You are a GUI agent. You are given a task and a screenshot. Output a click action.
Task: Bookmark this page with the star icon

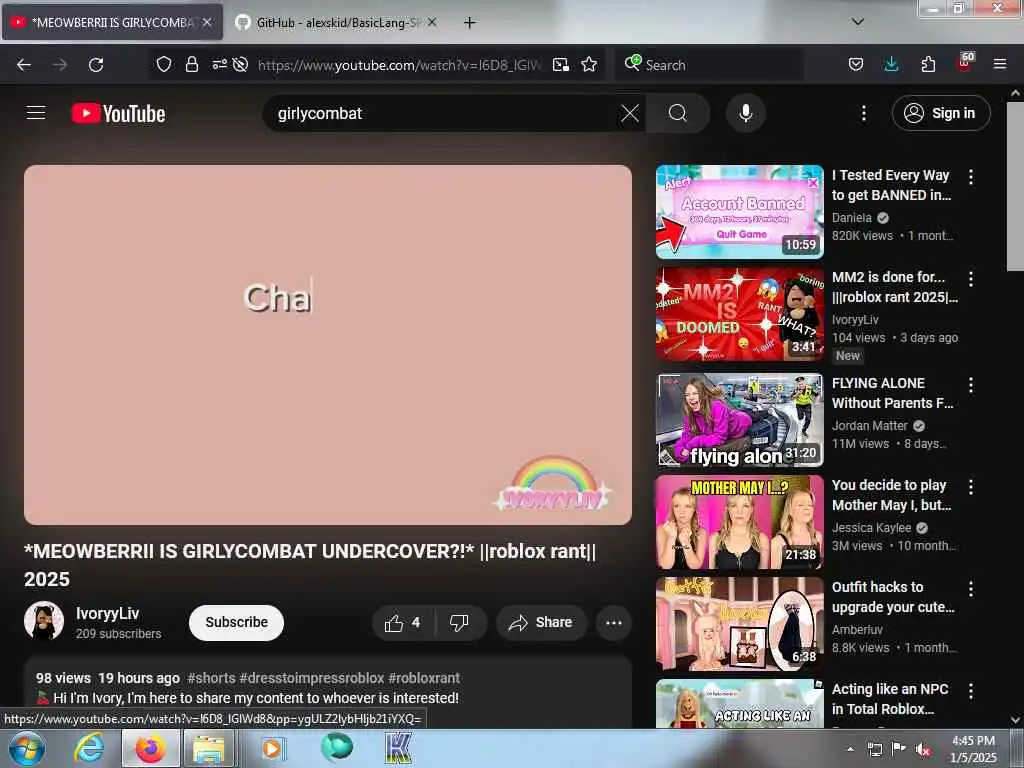tap(589, 65)
